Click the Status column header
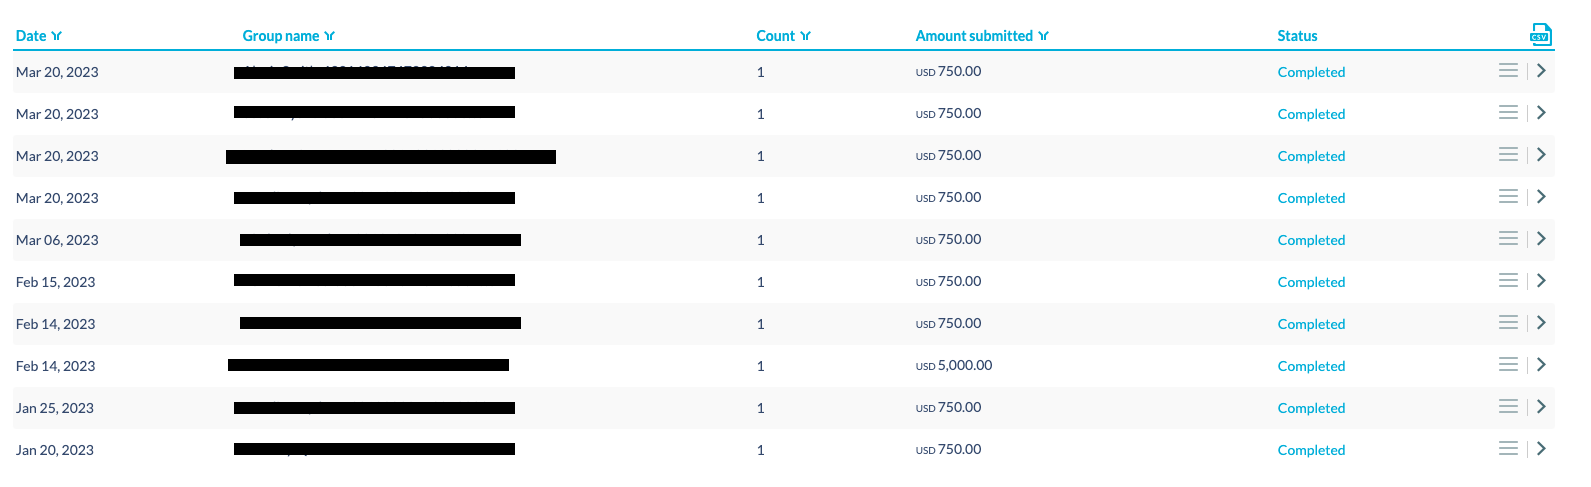 point(1297,36)
